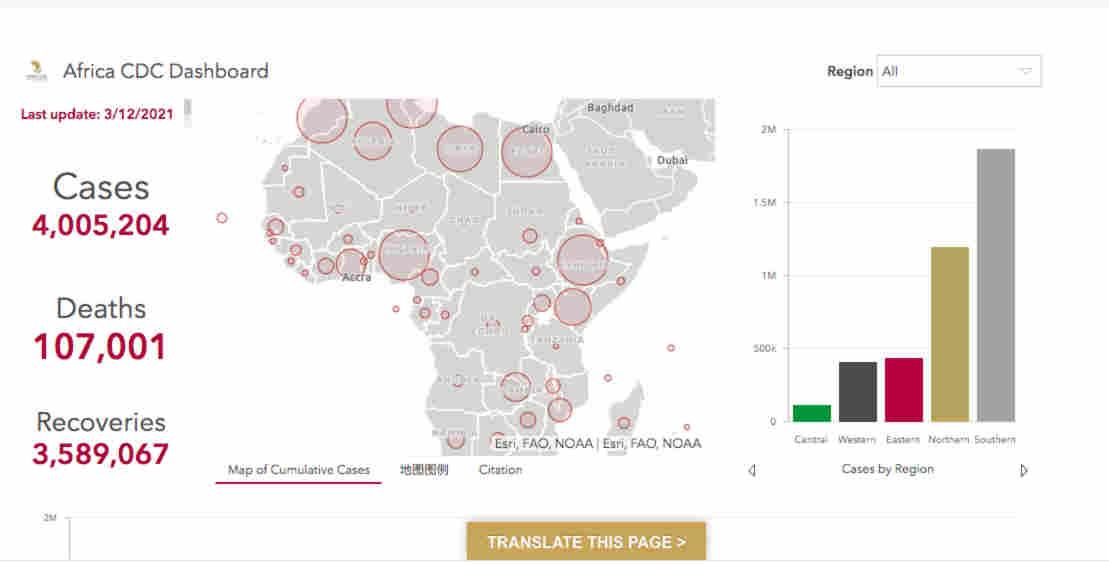This screenshot has height=564, width=1109.
Task: Click the Central axis label
Action: [x=811, y=439]
